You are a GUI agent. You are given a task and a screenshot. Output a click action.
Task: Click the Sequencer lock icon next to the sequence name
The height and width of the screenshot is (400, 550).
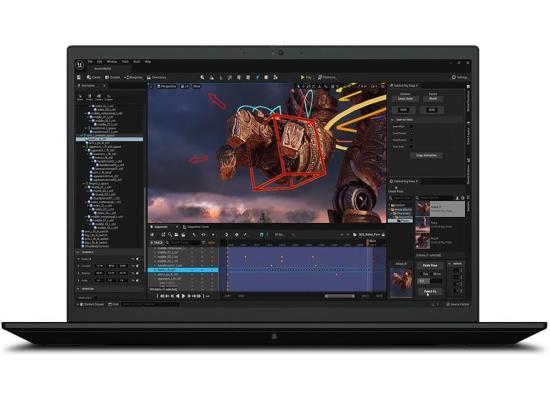[383, 234]
